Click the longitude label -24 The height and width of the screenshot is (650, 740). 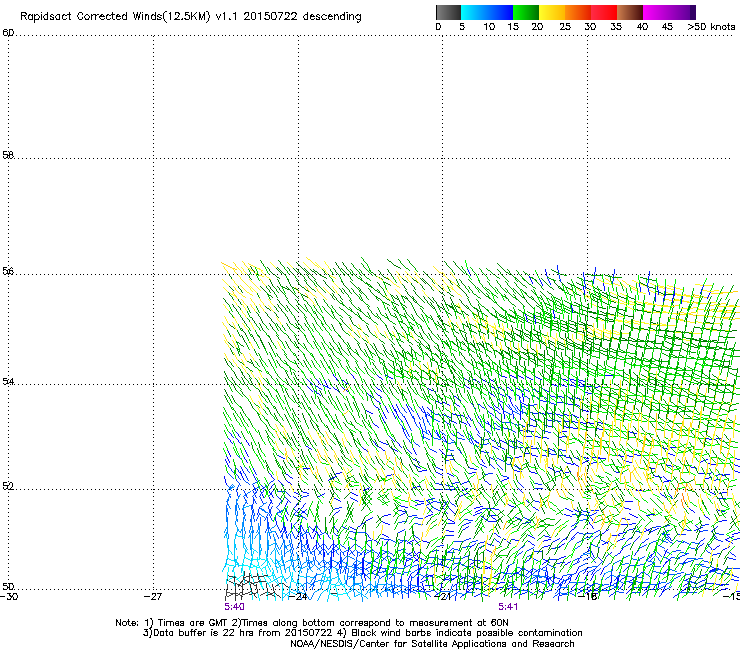coord(299,596)
